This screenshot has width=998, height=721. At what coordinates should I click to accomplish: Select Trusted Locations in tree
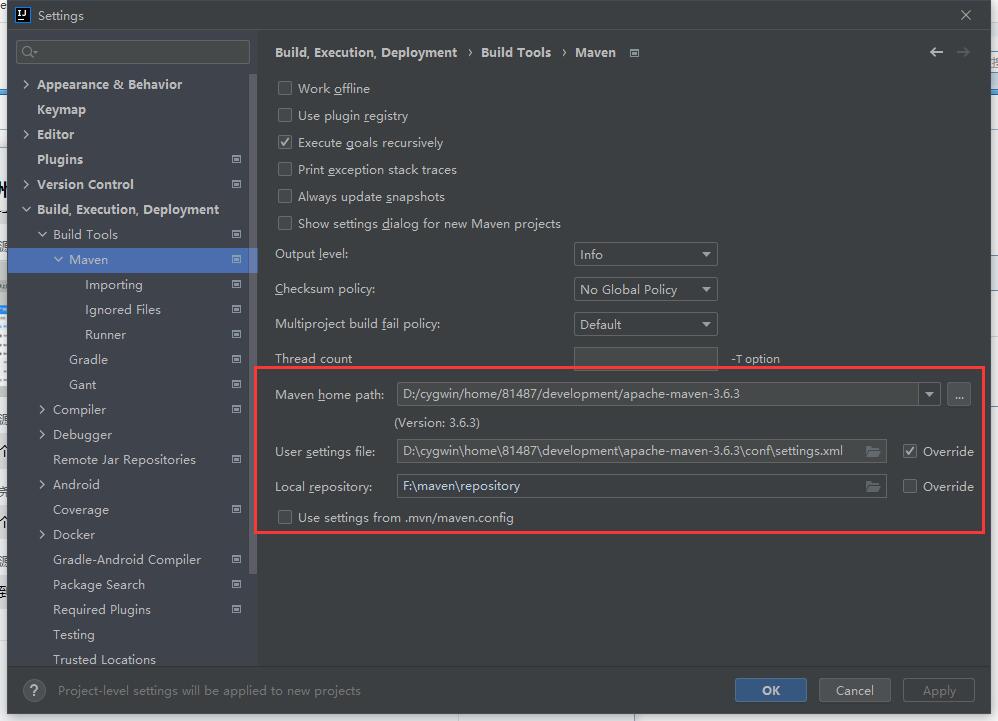(104, 659)
